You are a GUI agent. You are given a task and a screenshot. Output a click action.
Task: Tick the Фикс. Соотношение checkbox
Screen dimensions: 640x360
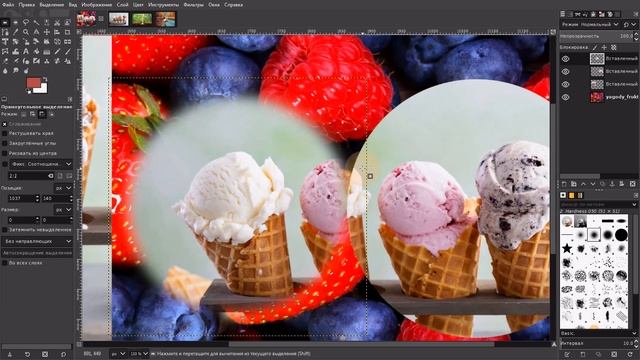(x=5, y=164)
